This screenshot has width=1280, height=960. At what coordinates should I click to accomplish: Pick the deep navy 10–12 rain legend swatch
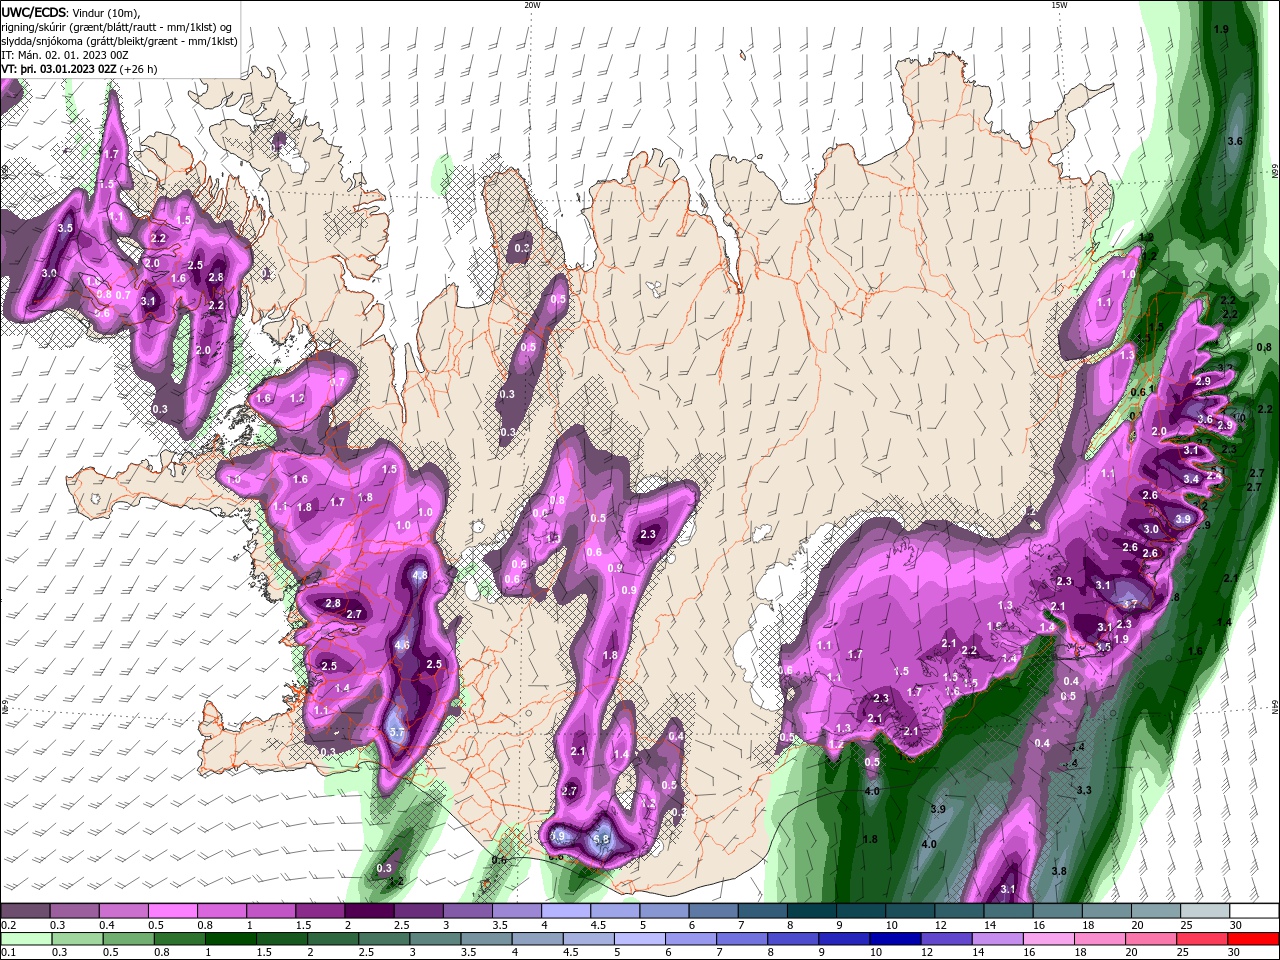click(x=893, y=939)
